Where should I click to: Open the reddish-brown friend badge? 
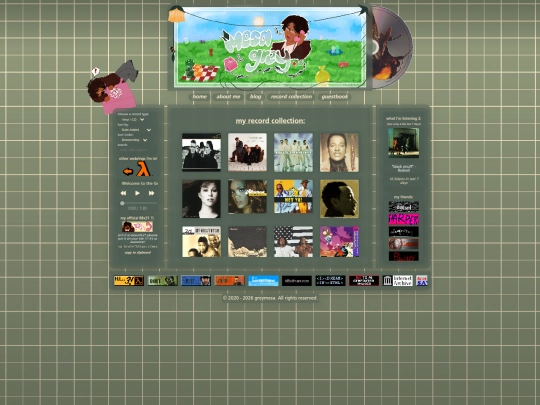403,244
